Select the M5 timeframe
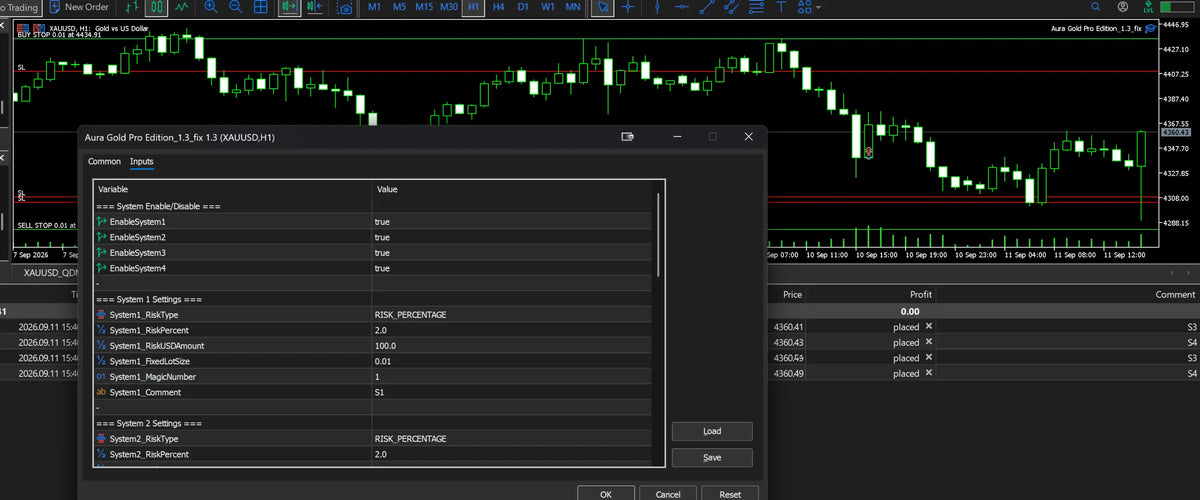Viewport: 1200px width, 500px height. tap(399, 7)
